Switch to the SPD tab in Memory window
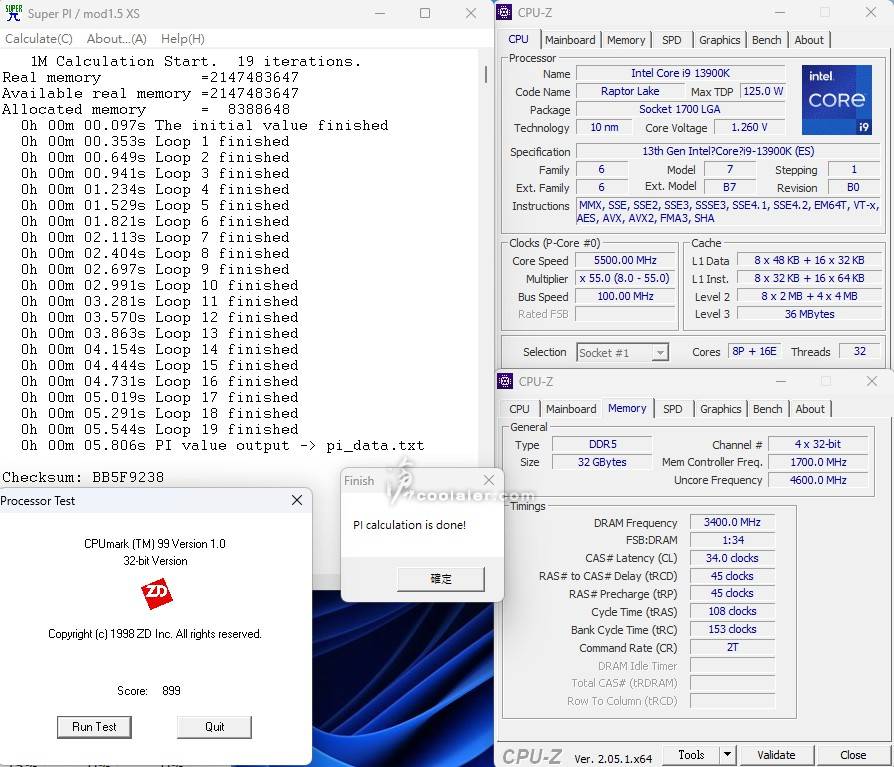The image size is (894, 767). (x=673, y=409)
